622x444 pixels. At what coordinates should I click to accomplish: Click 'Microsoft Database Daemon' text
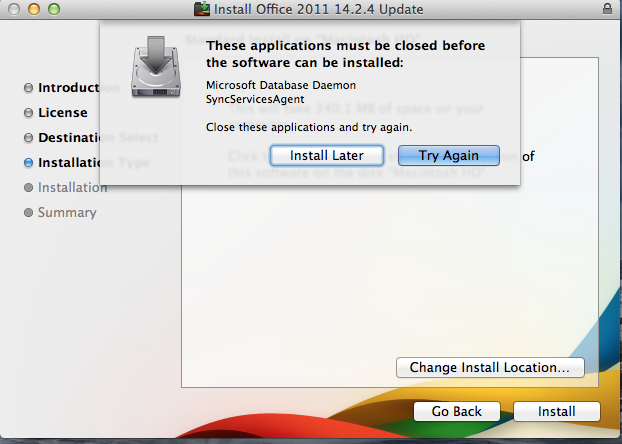coord(281,85)
